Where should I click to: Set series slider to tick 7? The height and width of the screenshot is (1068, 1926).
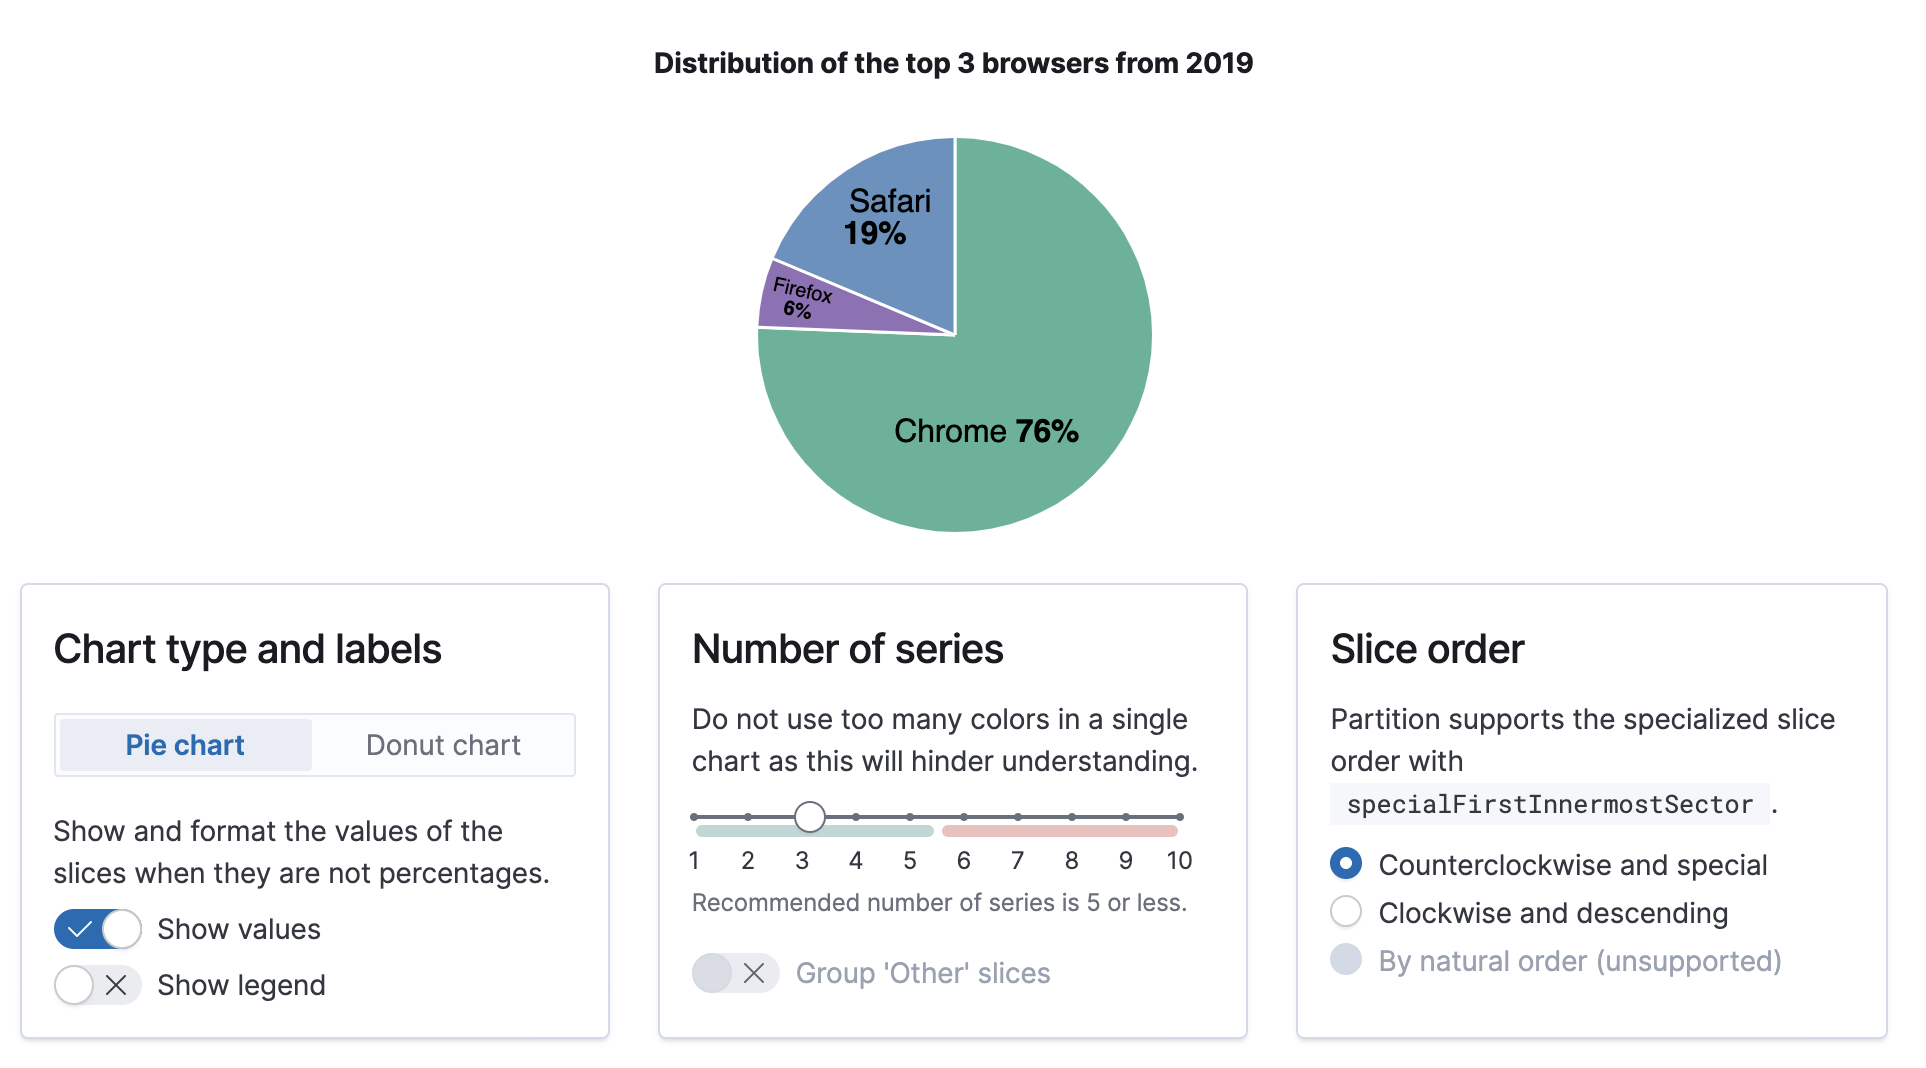pos(1018,817)
